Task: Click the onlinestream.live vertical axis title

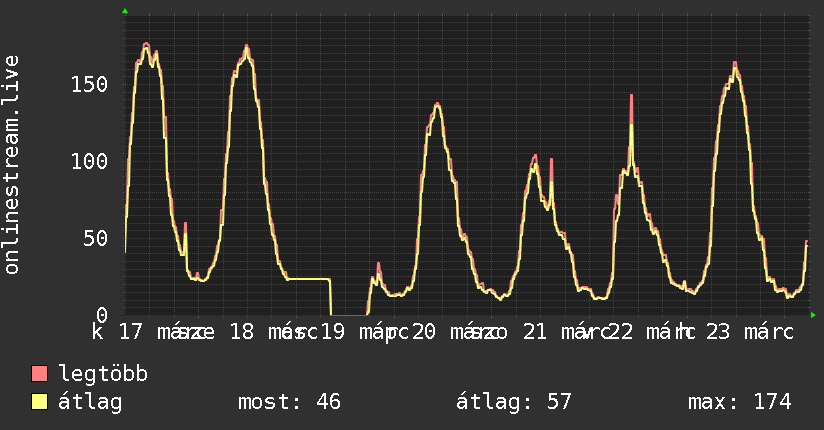Action: (x=11, y=165)
